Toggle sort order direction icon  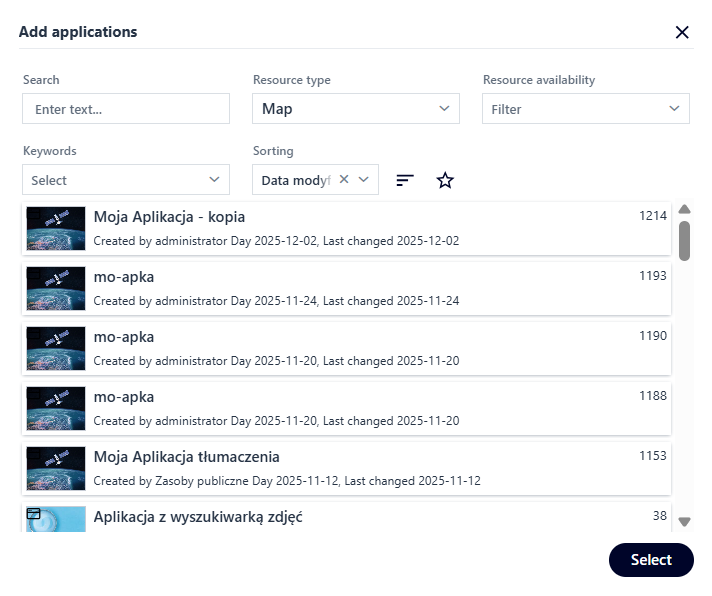coord(405,180)
